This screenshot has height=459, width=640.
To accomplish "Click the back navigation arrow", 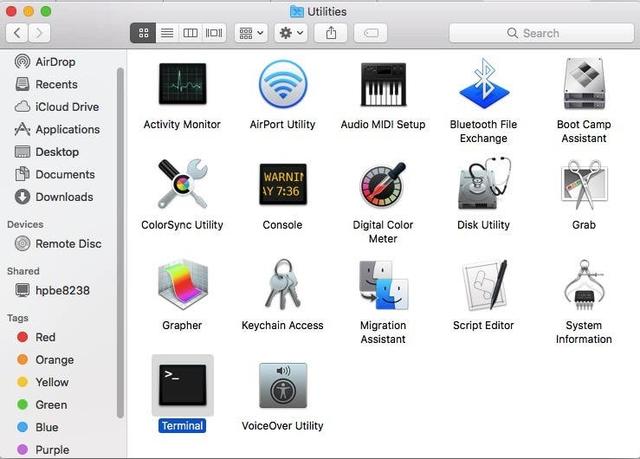I will coord(18,33).
